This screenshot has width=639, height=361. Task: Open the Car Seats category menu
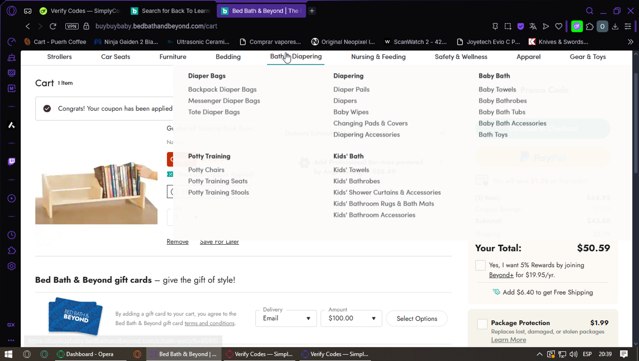(x=115, y=57)
